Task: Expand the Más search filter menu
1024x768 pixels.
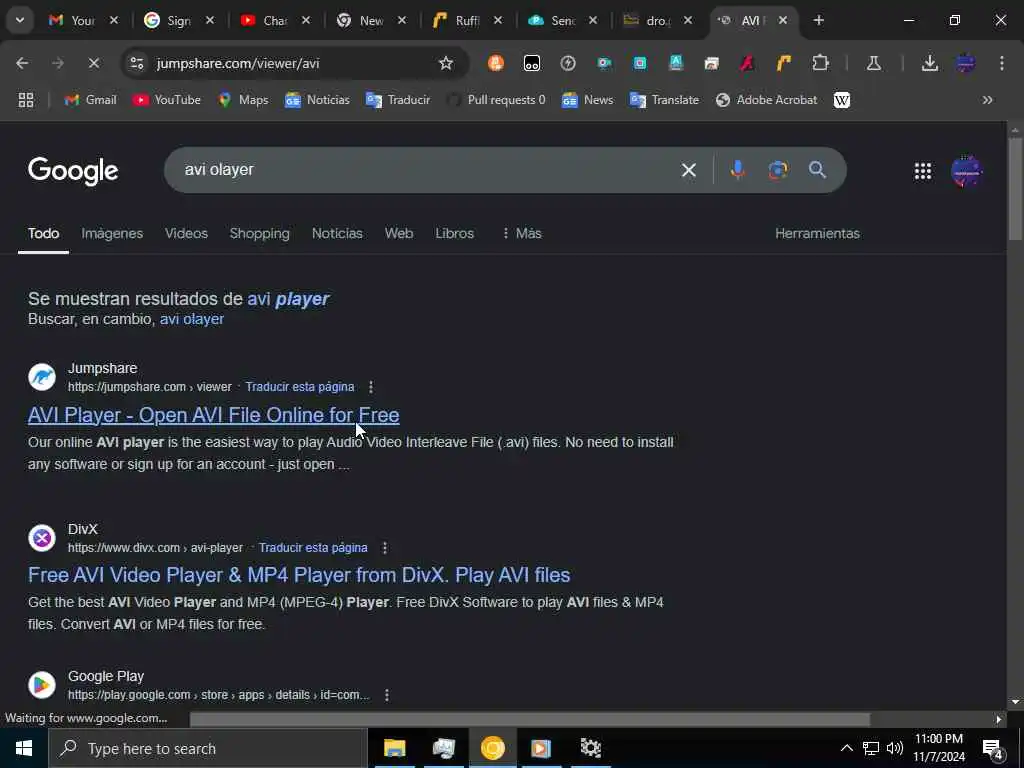Action: tap(522, 233)
